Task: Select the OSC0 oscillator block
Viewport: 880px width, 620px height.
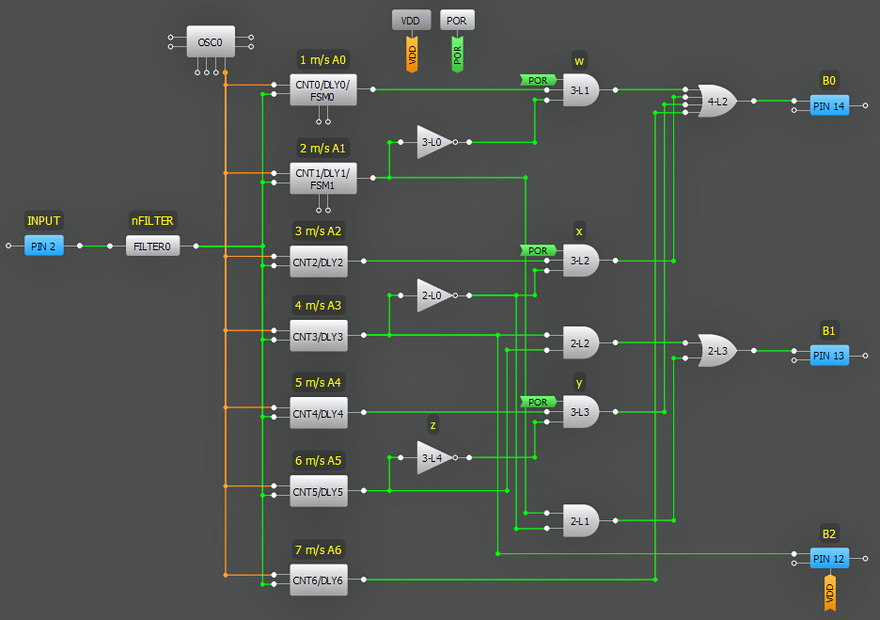Action: pyautogui.click(x=210, y=42)
